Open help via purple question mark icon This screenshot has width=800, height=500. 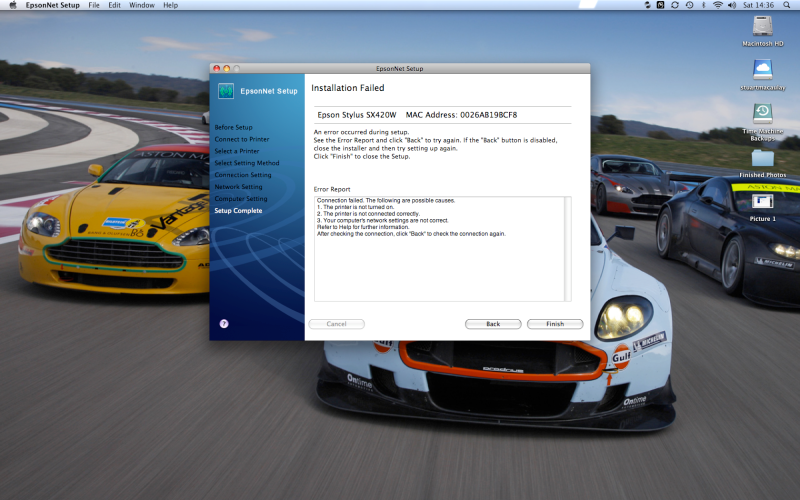(224, 323)
